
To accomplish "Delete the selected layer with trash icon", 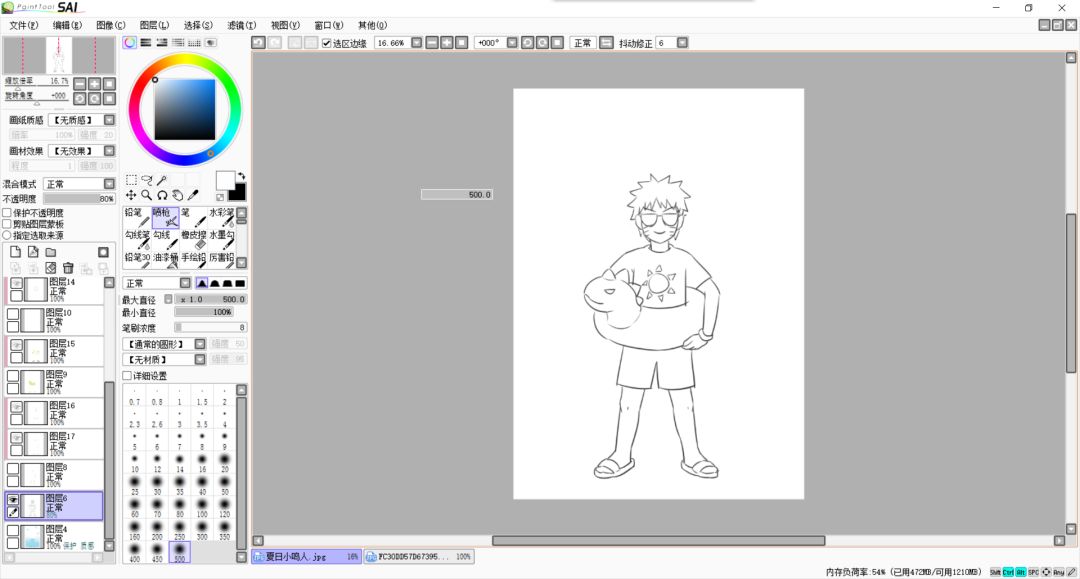I will coord(68,268).
